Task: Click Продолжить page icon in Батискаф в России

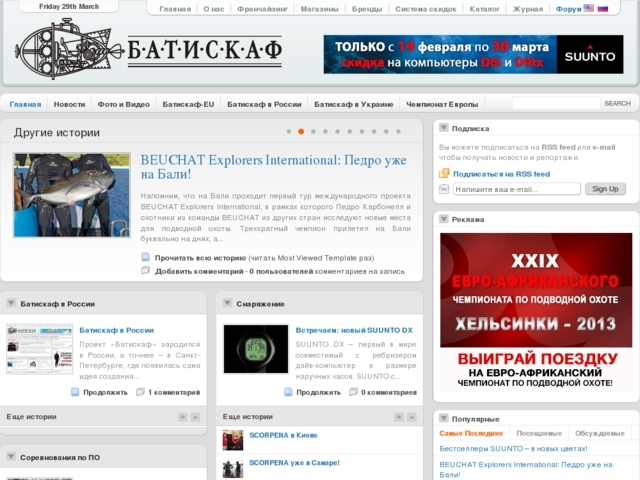Action: [75, 392]
